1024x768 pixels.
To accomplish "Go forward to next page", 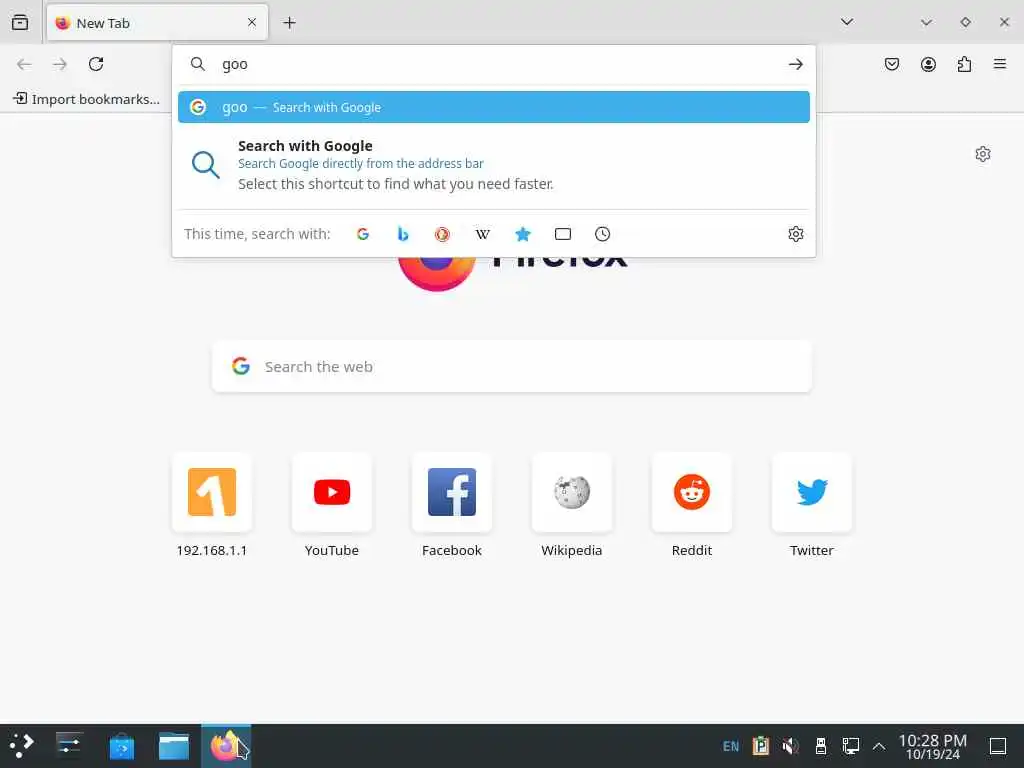I will (60, 64).
